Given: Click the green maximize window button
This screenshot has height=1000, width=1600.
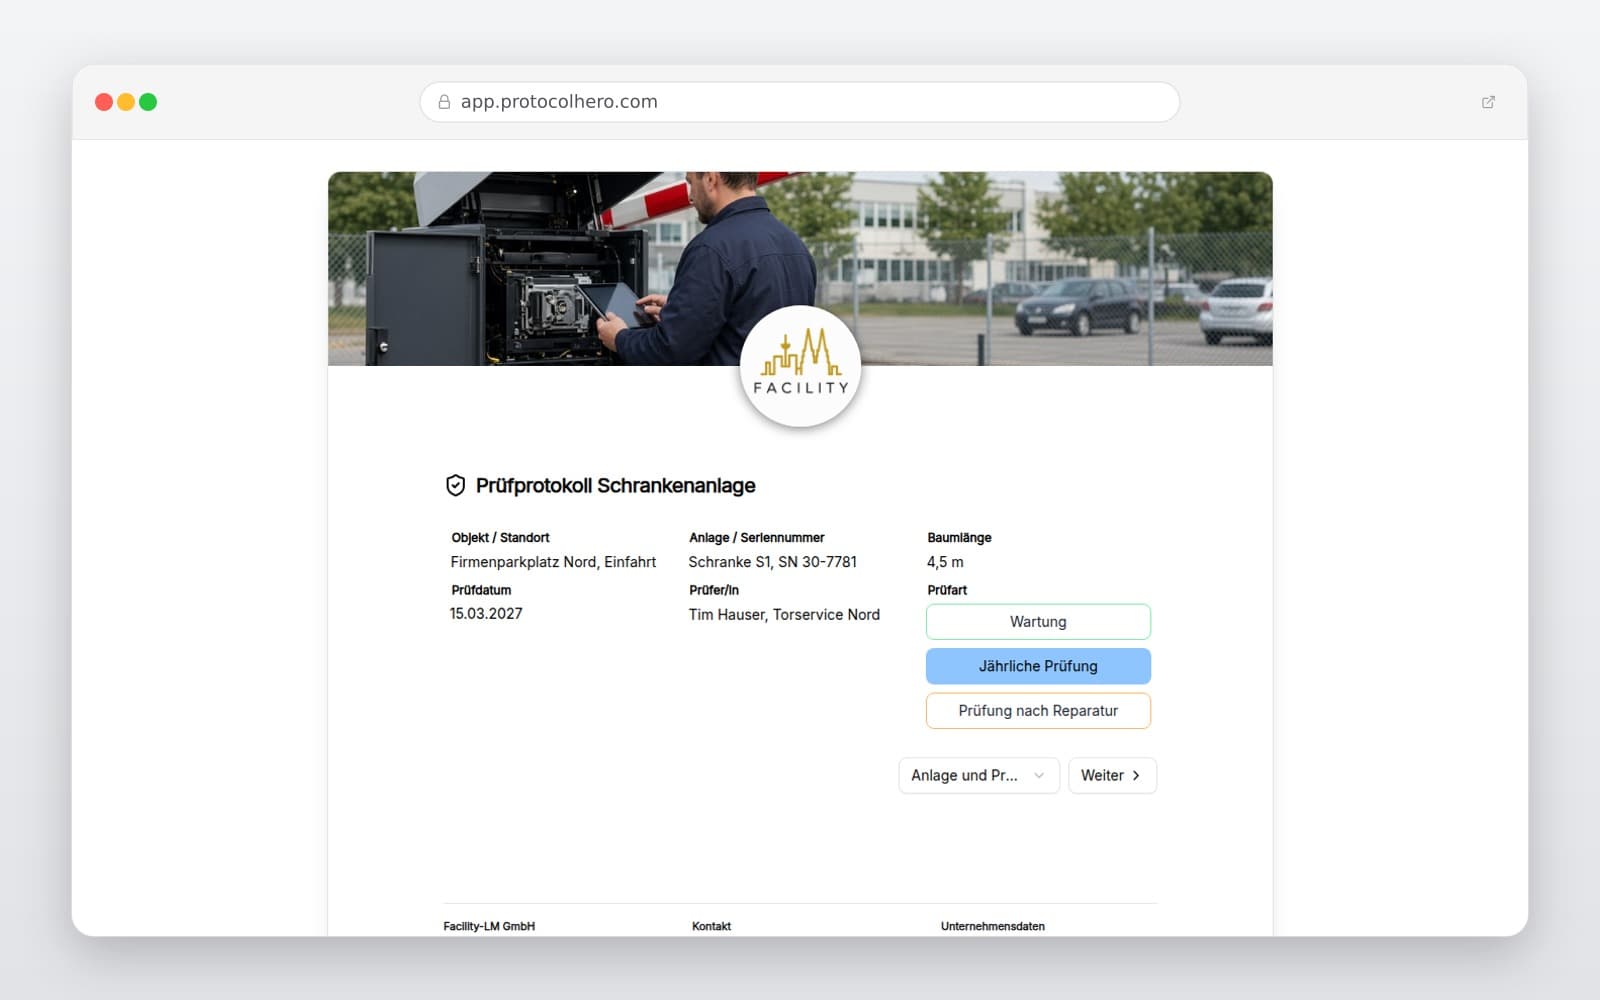Looking at the screenshot, I should [x=148, y=102].
